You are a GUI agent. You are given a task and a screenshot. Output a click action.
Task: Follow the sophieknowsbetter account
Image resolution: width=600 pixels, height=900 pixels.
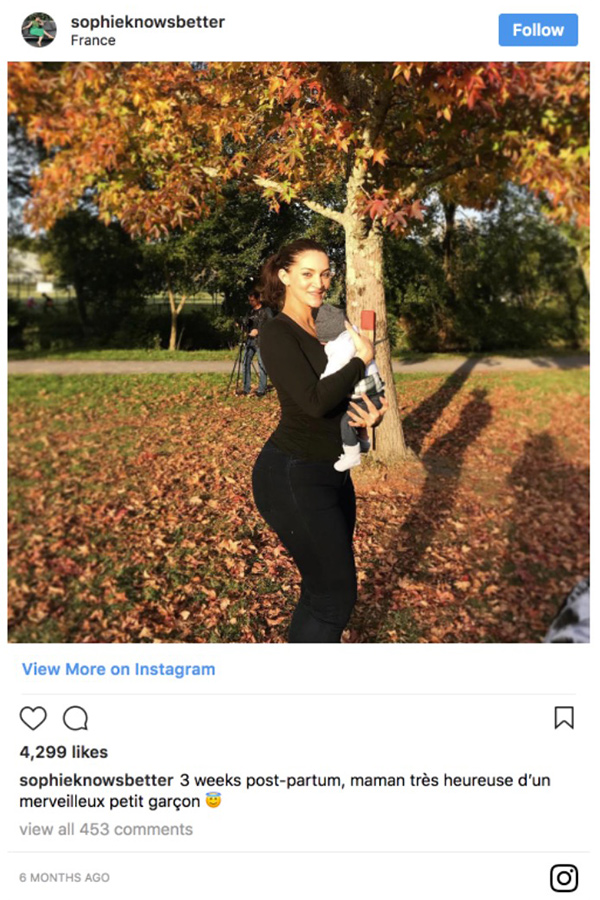tap(538, 30)
